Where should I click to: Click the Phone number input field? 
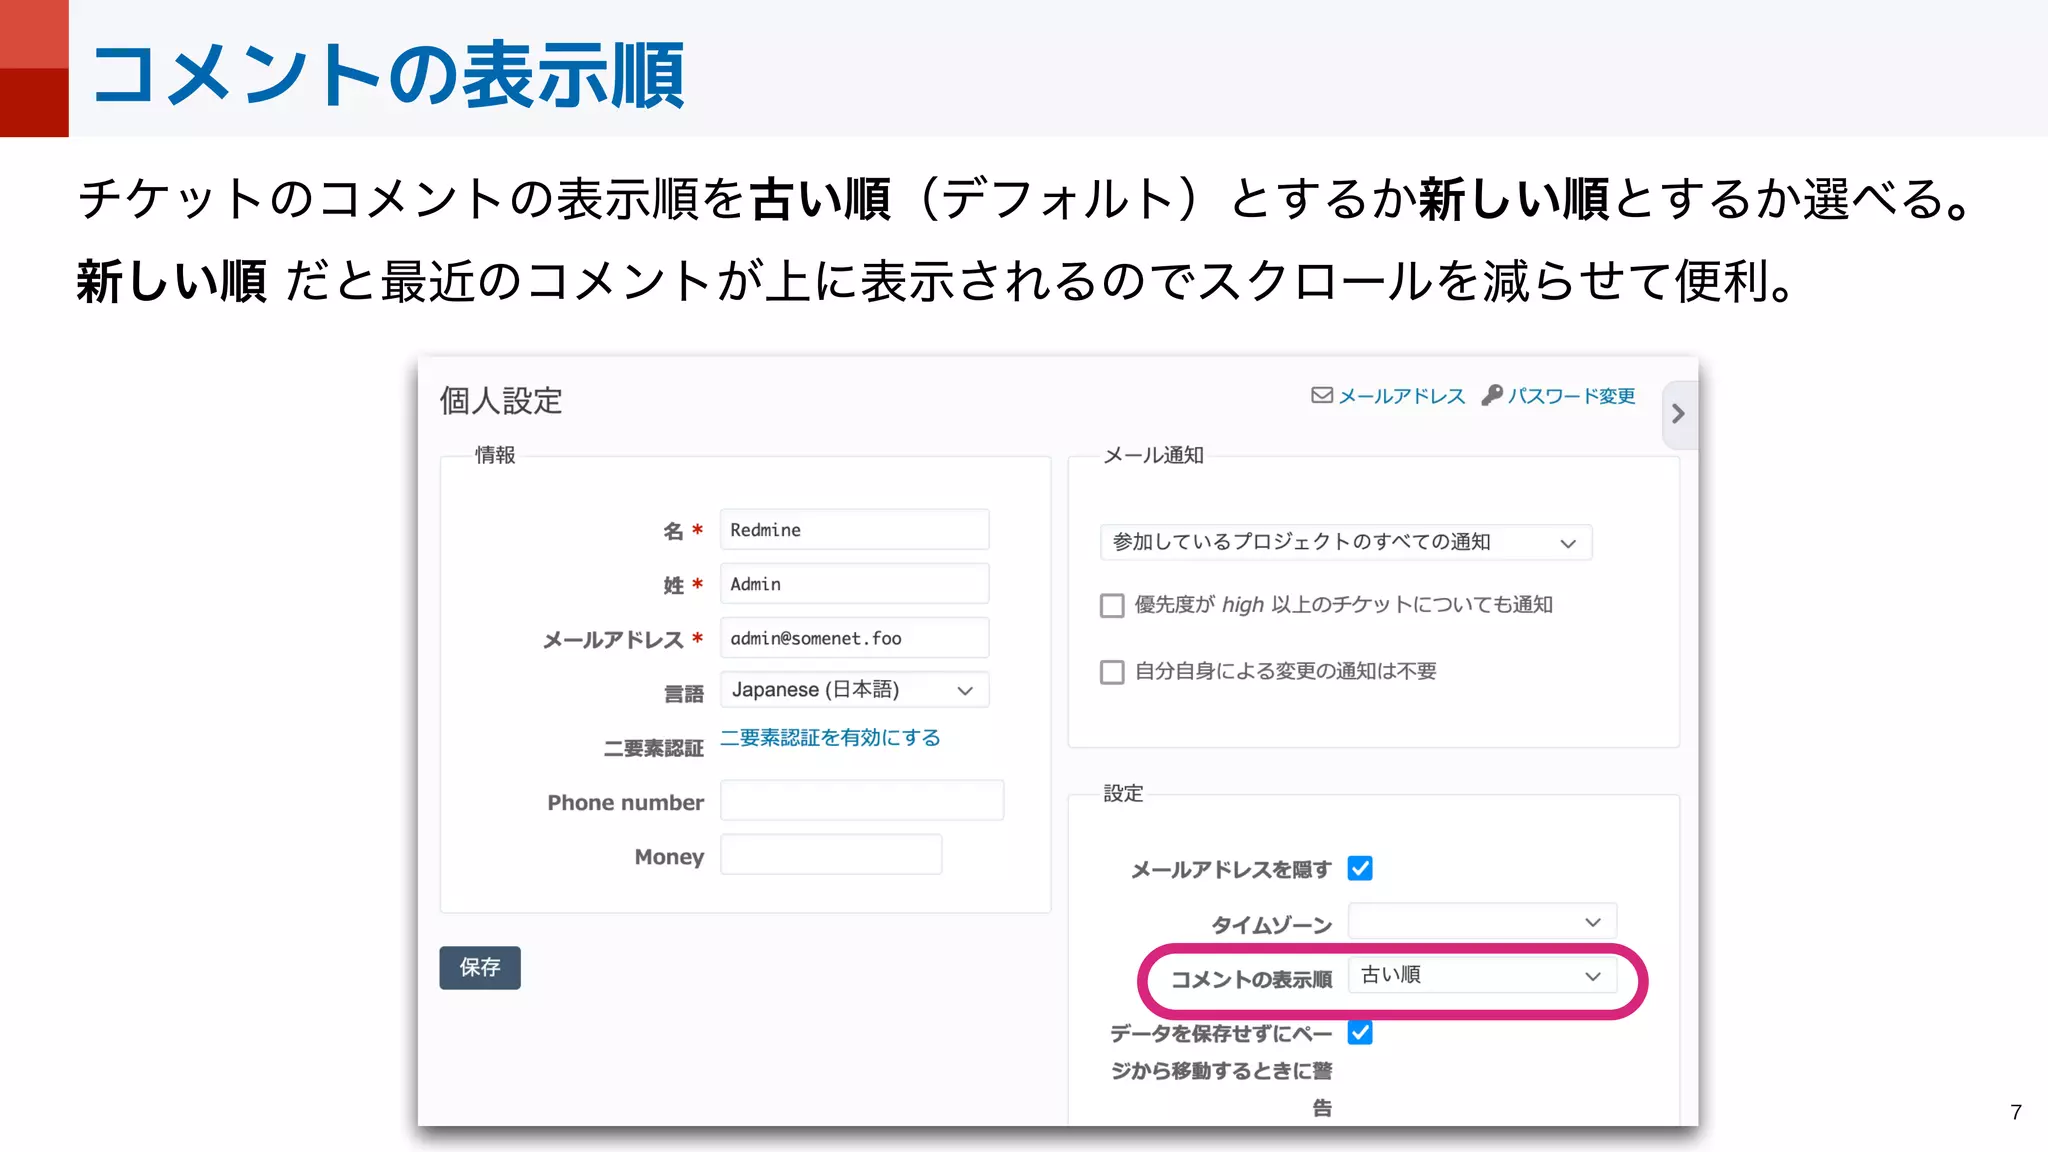[x=862, y=801]
